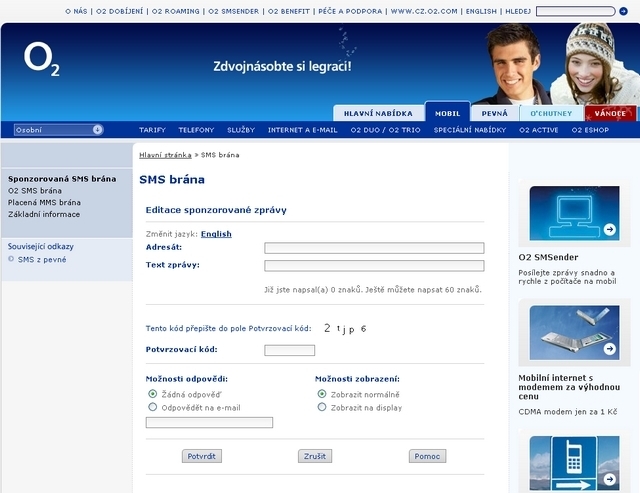The image size is (640, 493).
Task: Open the O2 SMSENDER top link
Action: (x=234, y=11)
